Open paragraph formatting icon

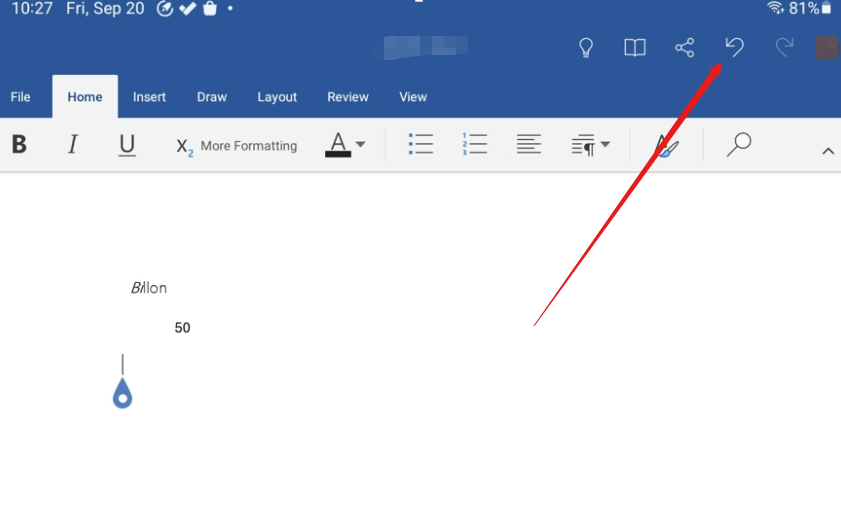[x=584, y=145]
